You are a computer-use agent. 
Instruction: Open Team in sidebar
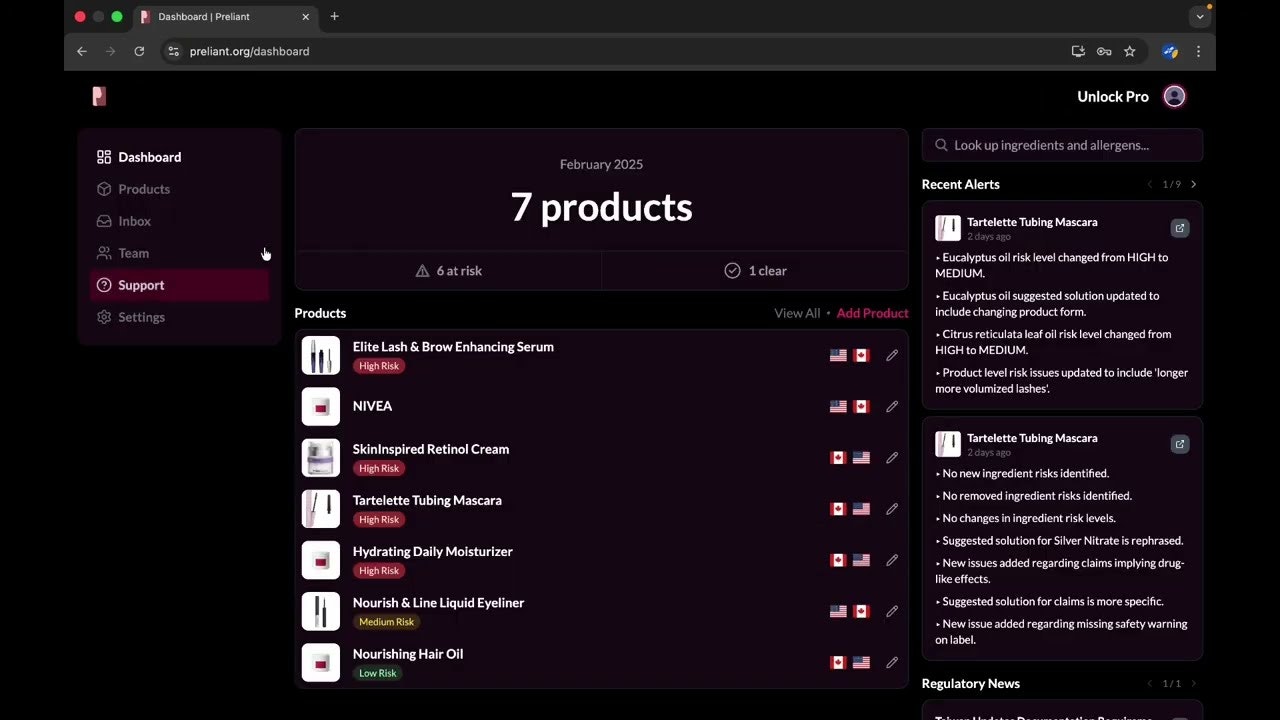click(x=179, y=253)
